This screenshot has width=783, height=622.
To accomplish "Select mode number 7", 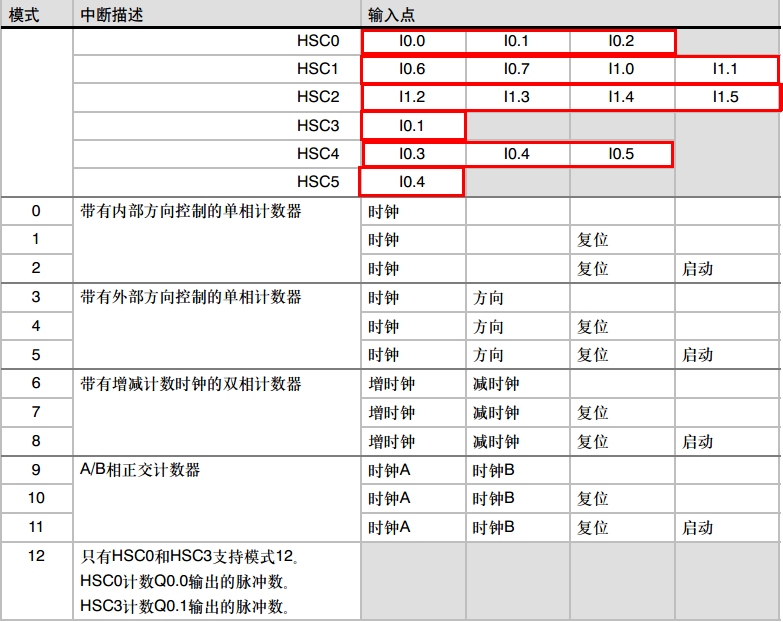I will tap(36, 412).
